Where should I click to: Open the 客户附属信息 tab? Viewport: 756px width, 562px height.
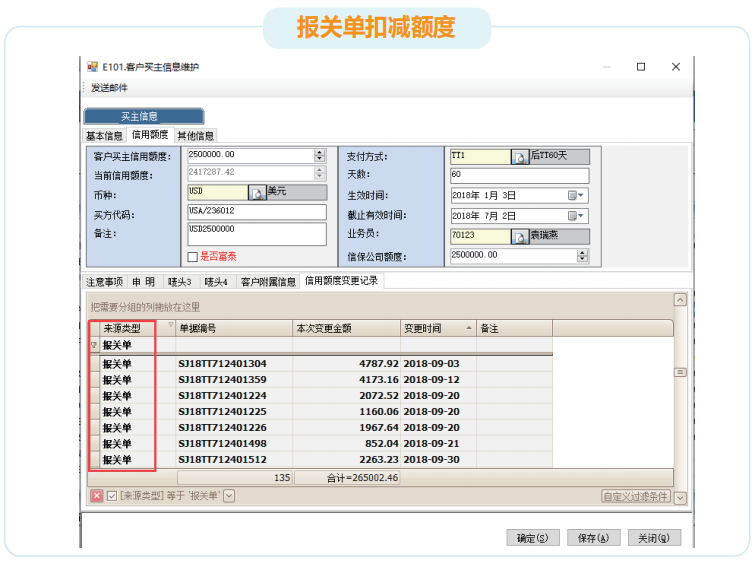pyautogui.click(x=268, y=282)
